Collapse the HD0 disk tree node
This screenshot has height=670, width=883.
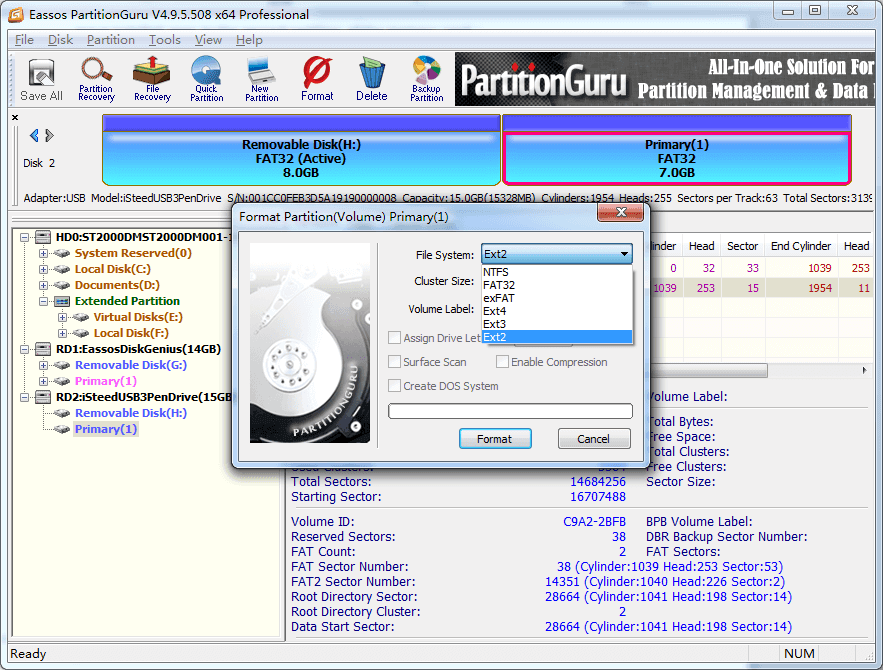click(24, 238)
